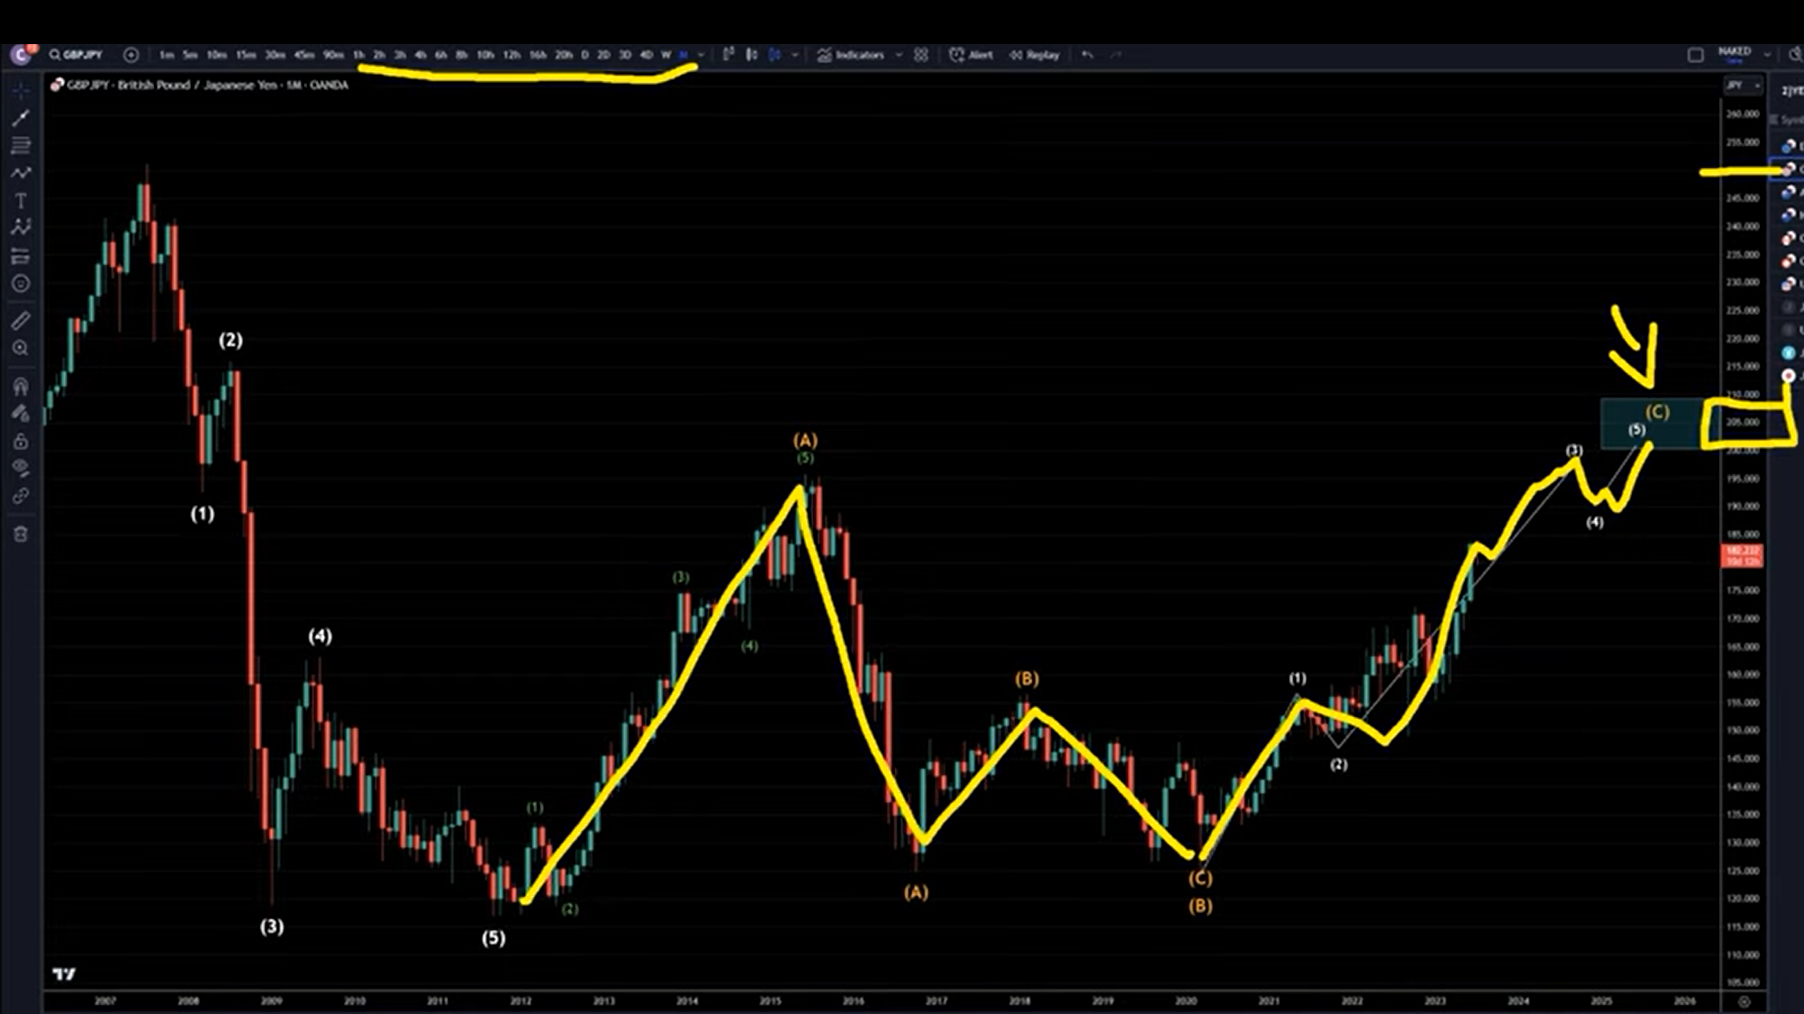Screen dimensions: 1804x1014
Task: Open the emoji icons tool
Action: click(x=20, y=284)
